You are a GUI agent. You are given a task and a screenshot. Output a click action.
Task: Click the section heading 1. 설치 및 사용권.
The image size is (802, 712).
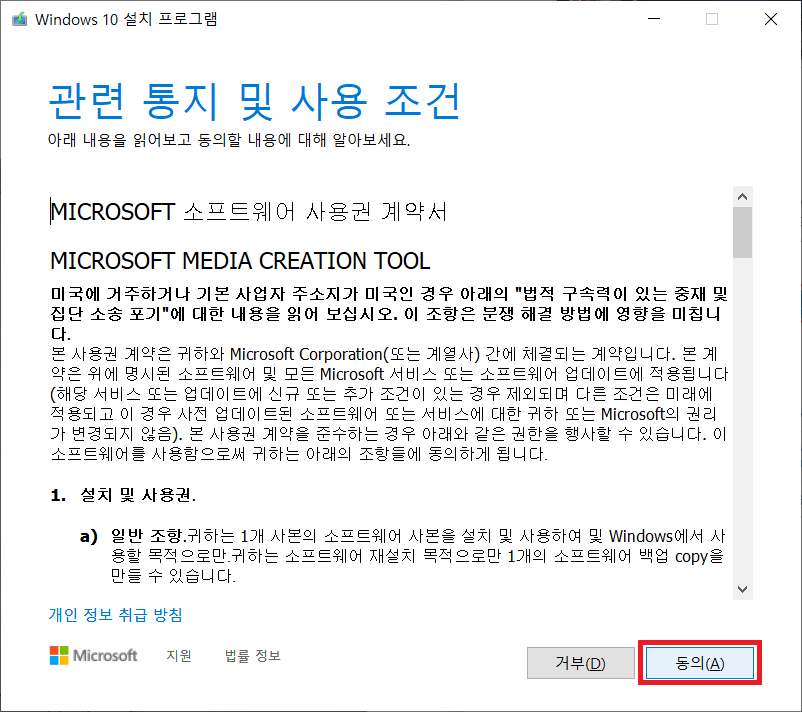point(123,495)
